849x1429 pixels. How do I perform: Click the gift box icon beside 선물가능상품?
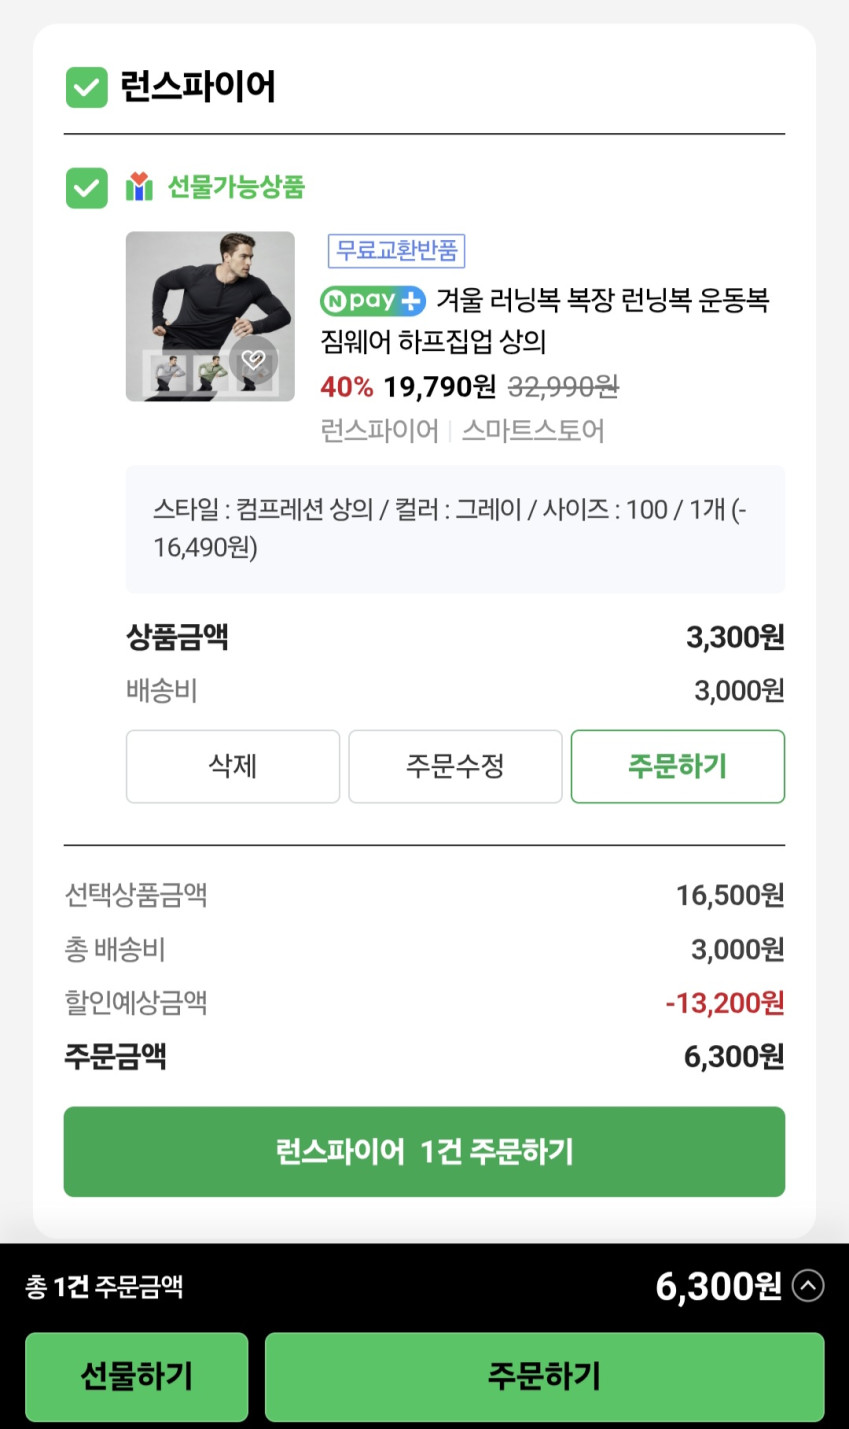point(139,187)
